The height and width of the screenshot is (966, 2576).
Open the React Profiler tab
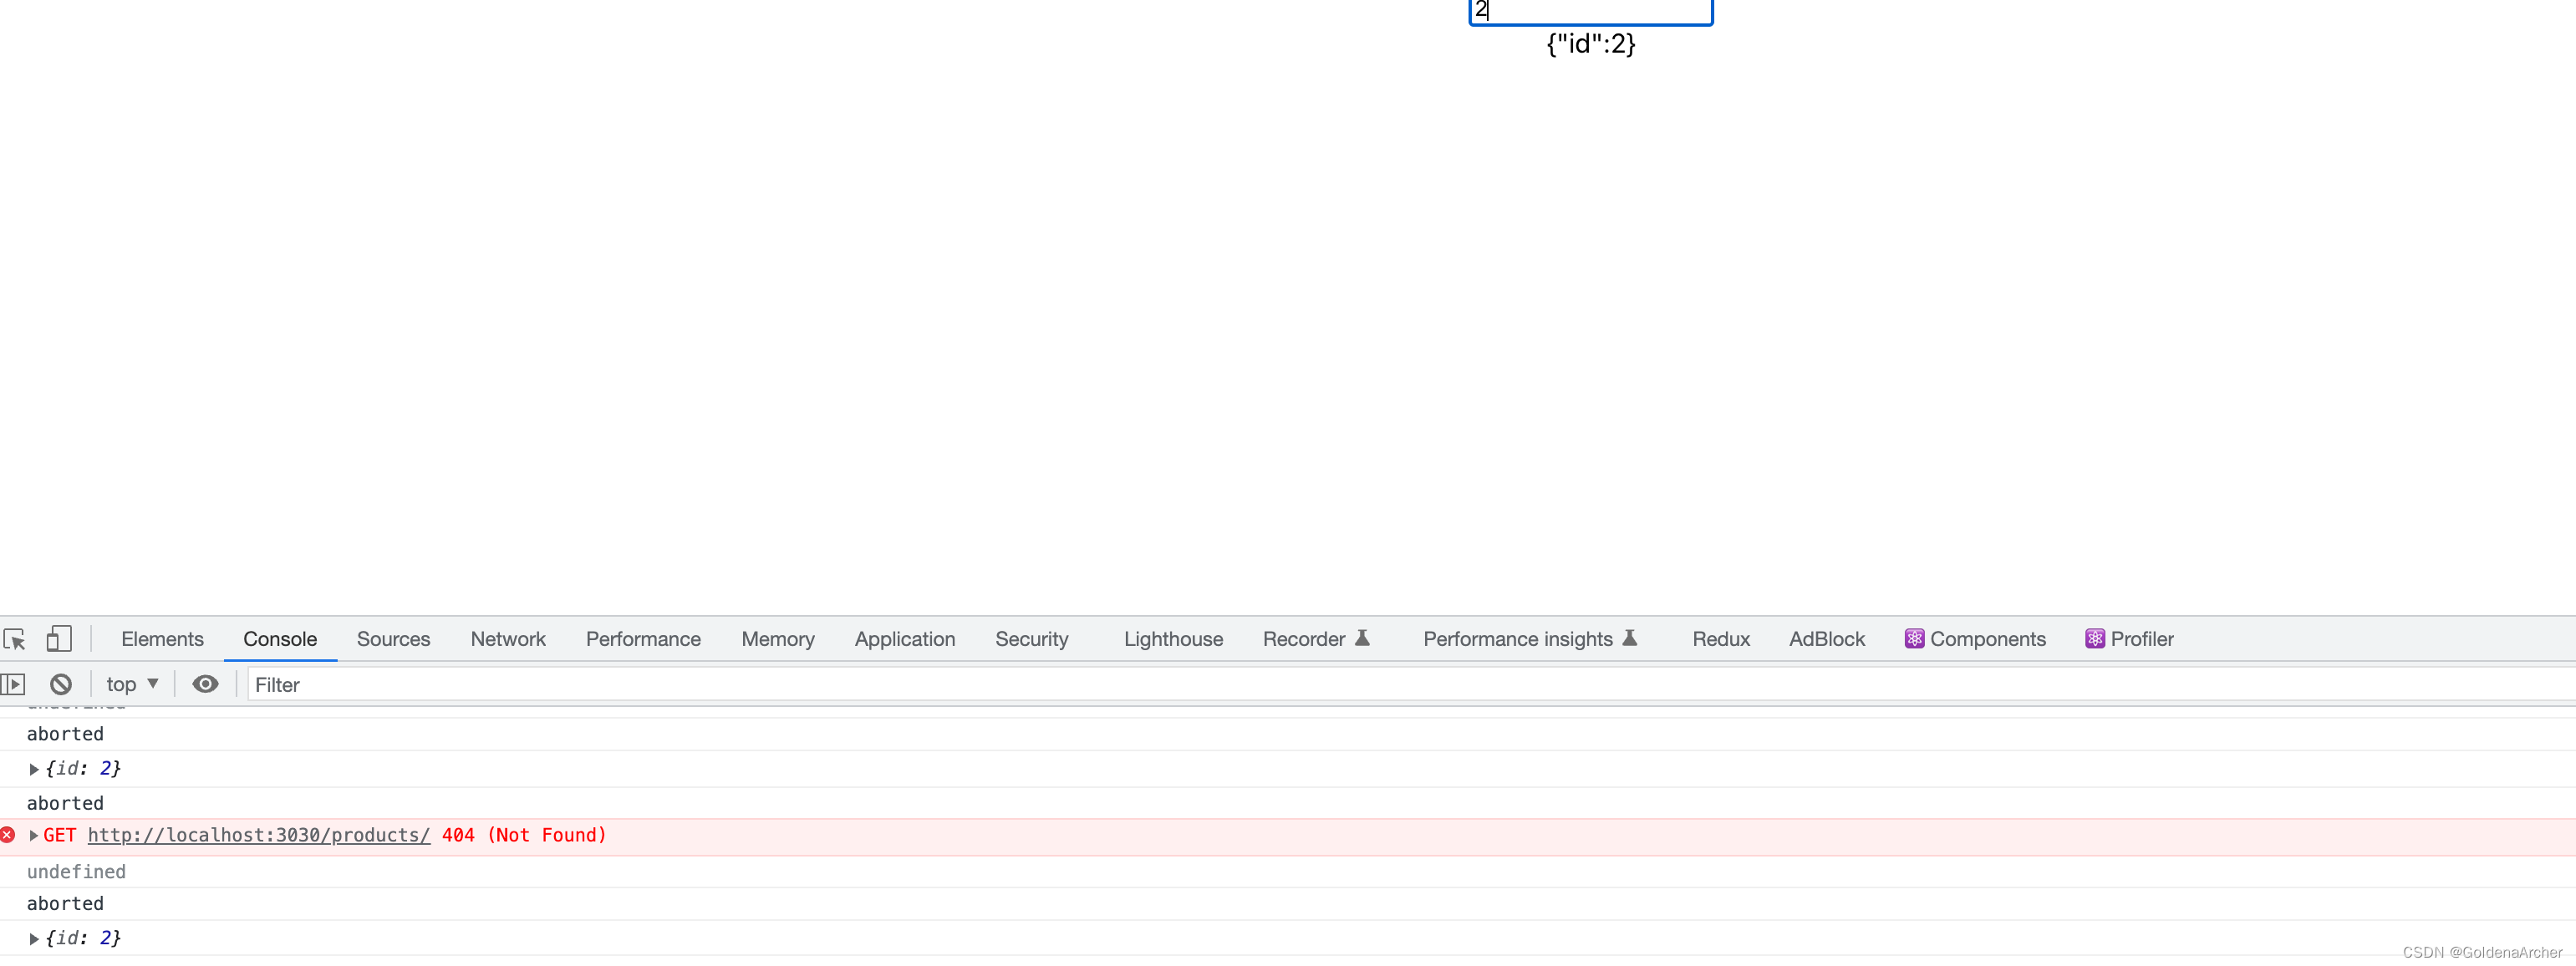point(2129,639)
